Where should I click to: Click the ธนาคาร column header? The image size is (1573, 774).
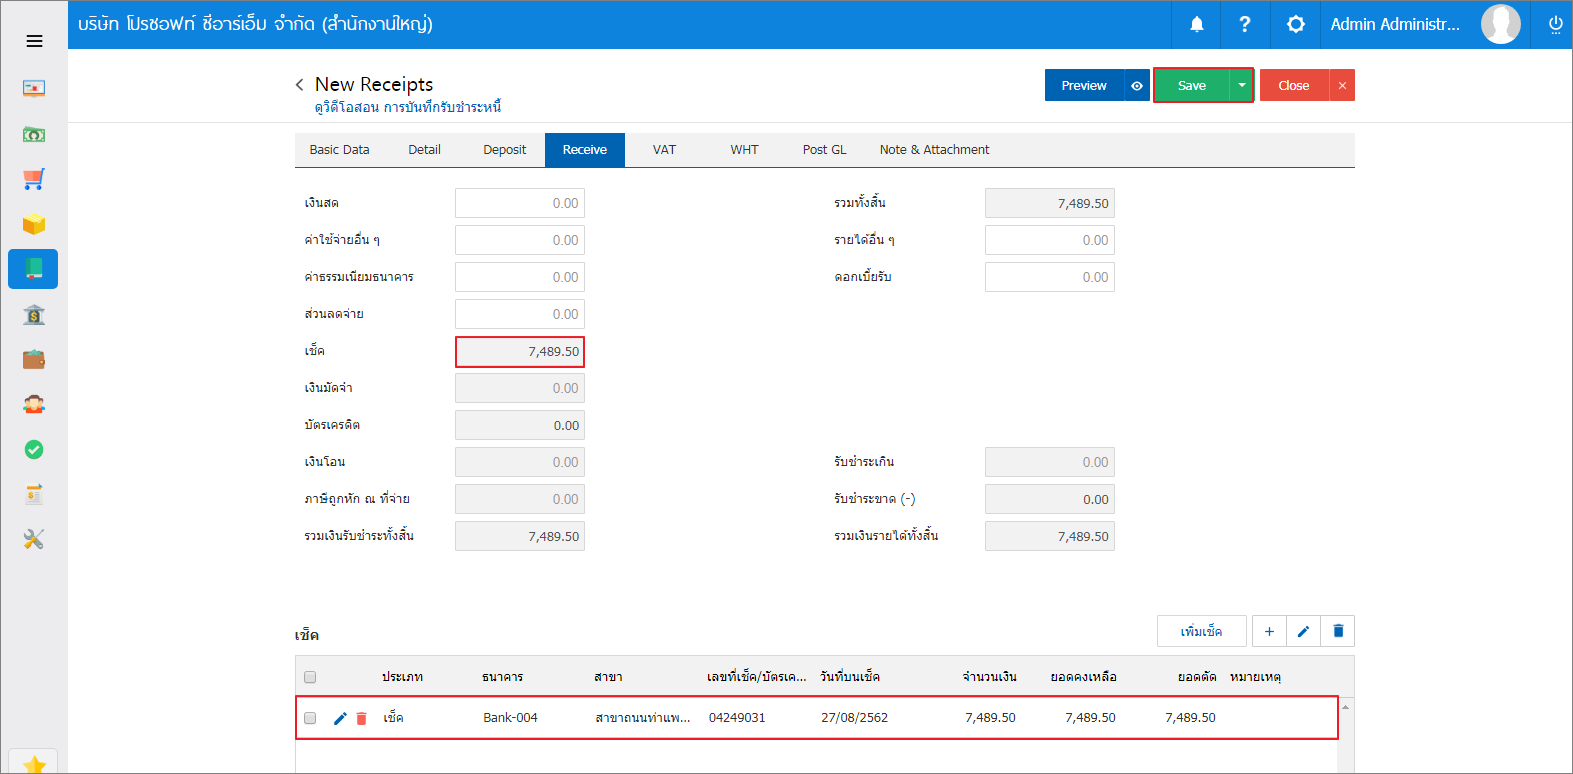[502, 677]
